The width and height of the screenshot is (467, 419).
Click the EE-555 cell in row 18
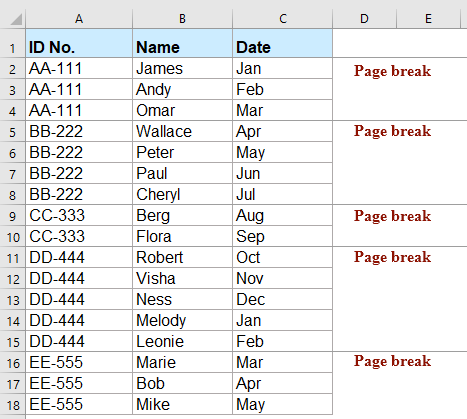click(x=79, y=404)
